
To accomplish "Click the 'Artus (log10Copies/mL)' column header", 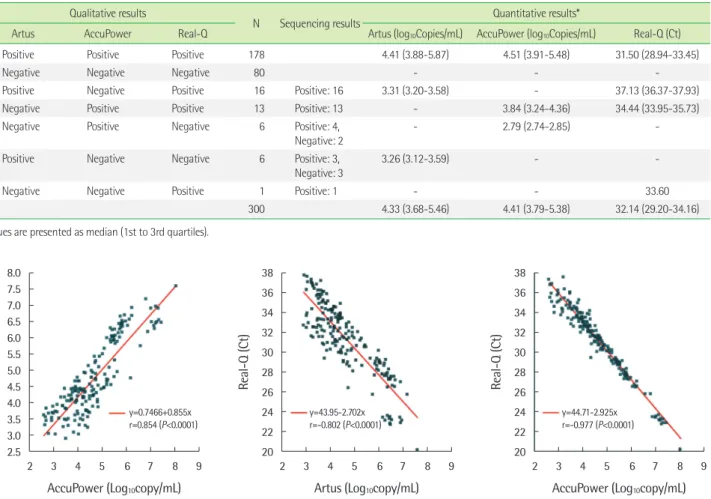I will pyautogui.click(x=415, y=34).
